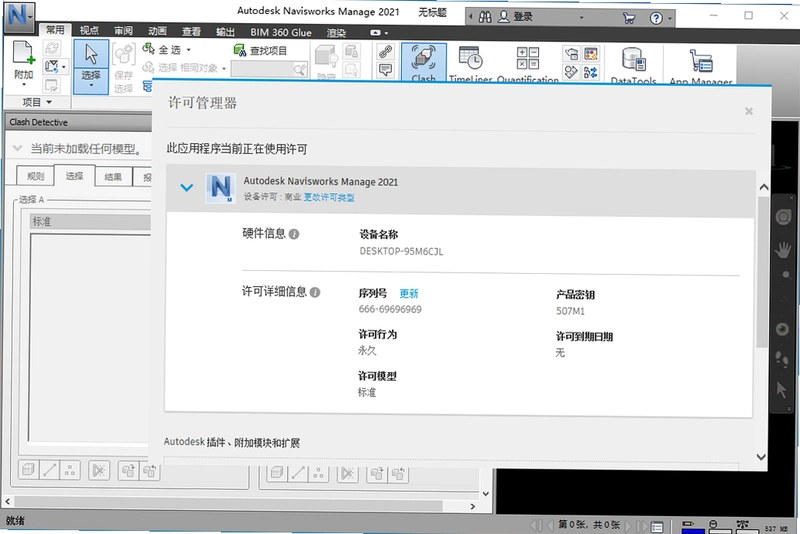Click the Hide (隐藏) cube icon
This screenshot has height=534, width=800.
(x=326, y=56)
